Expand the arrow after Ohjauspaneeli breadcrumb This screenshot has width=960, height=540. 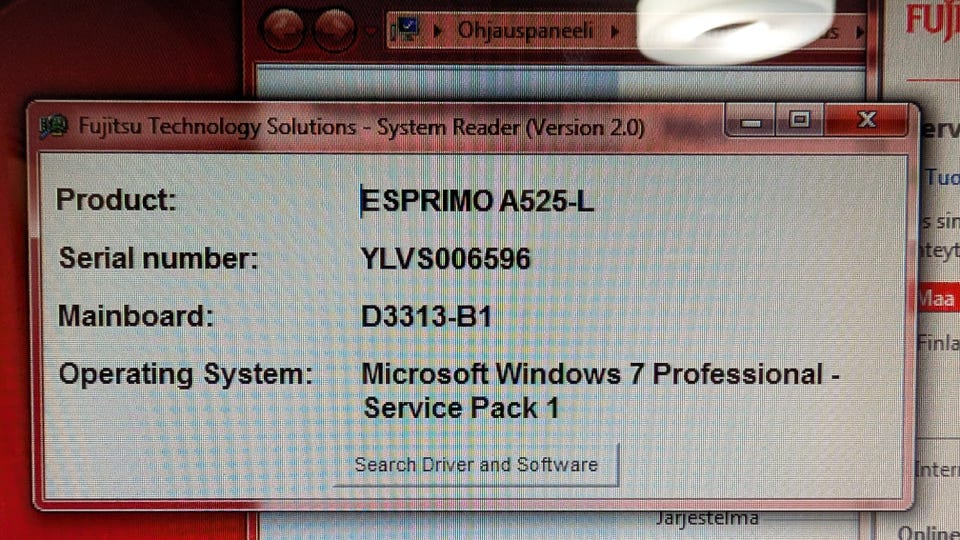point(615,31)
